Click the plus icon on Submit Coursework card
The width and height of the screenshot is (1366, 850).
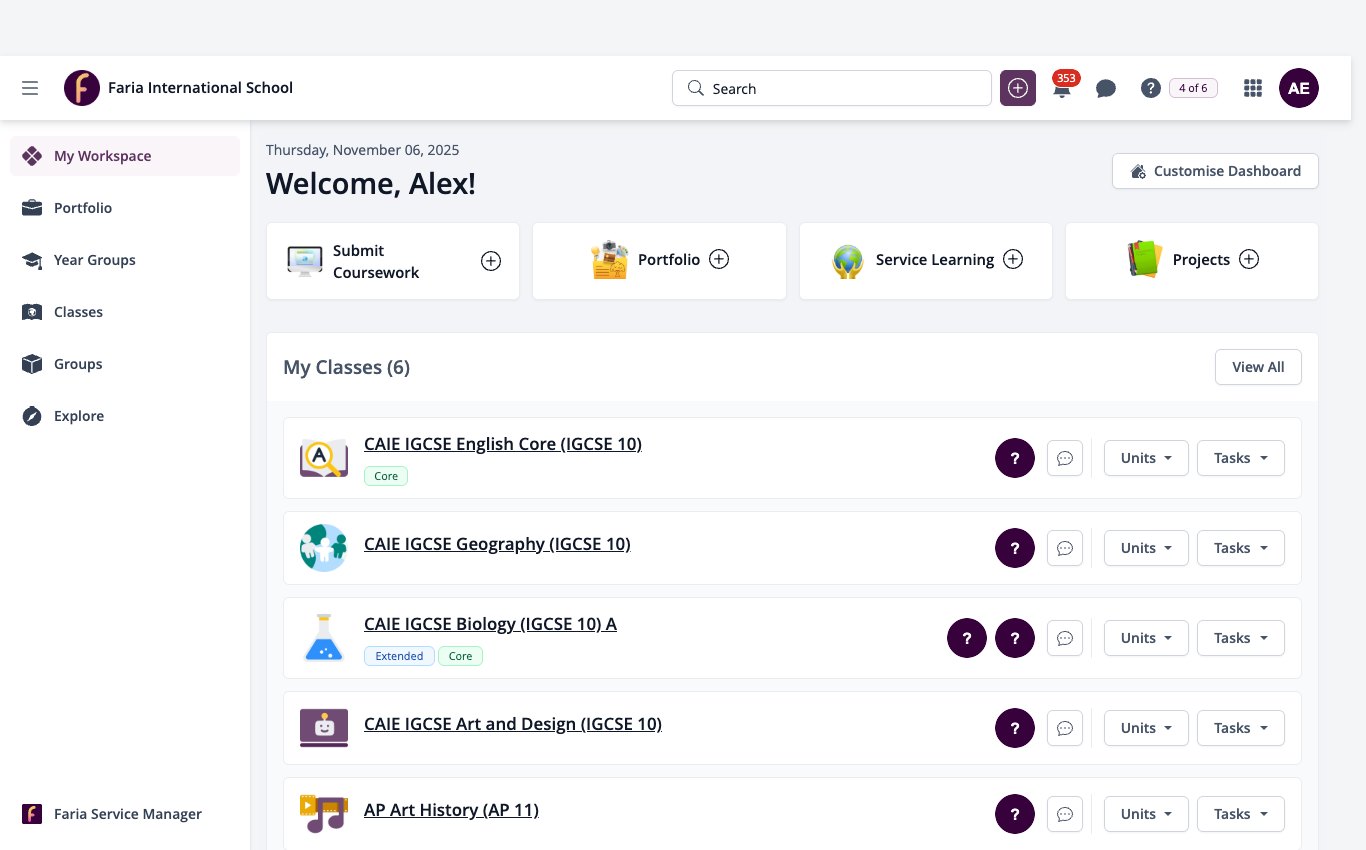491,261
